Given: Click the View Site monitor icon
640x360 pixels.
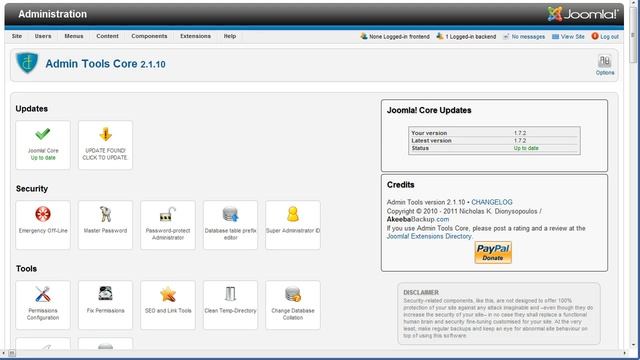Looking at the screenshot, I should [555, 36].
